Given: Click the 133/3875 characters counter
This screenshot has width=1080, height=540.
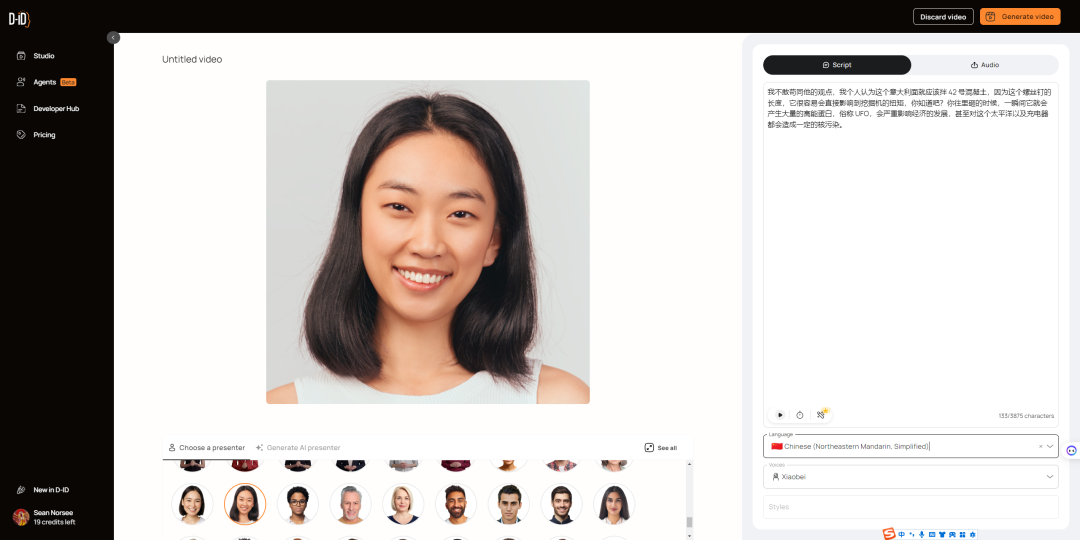Looking at the screenshot, I should tap(1026, 416).
